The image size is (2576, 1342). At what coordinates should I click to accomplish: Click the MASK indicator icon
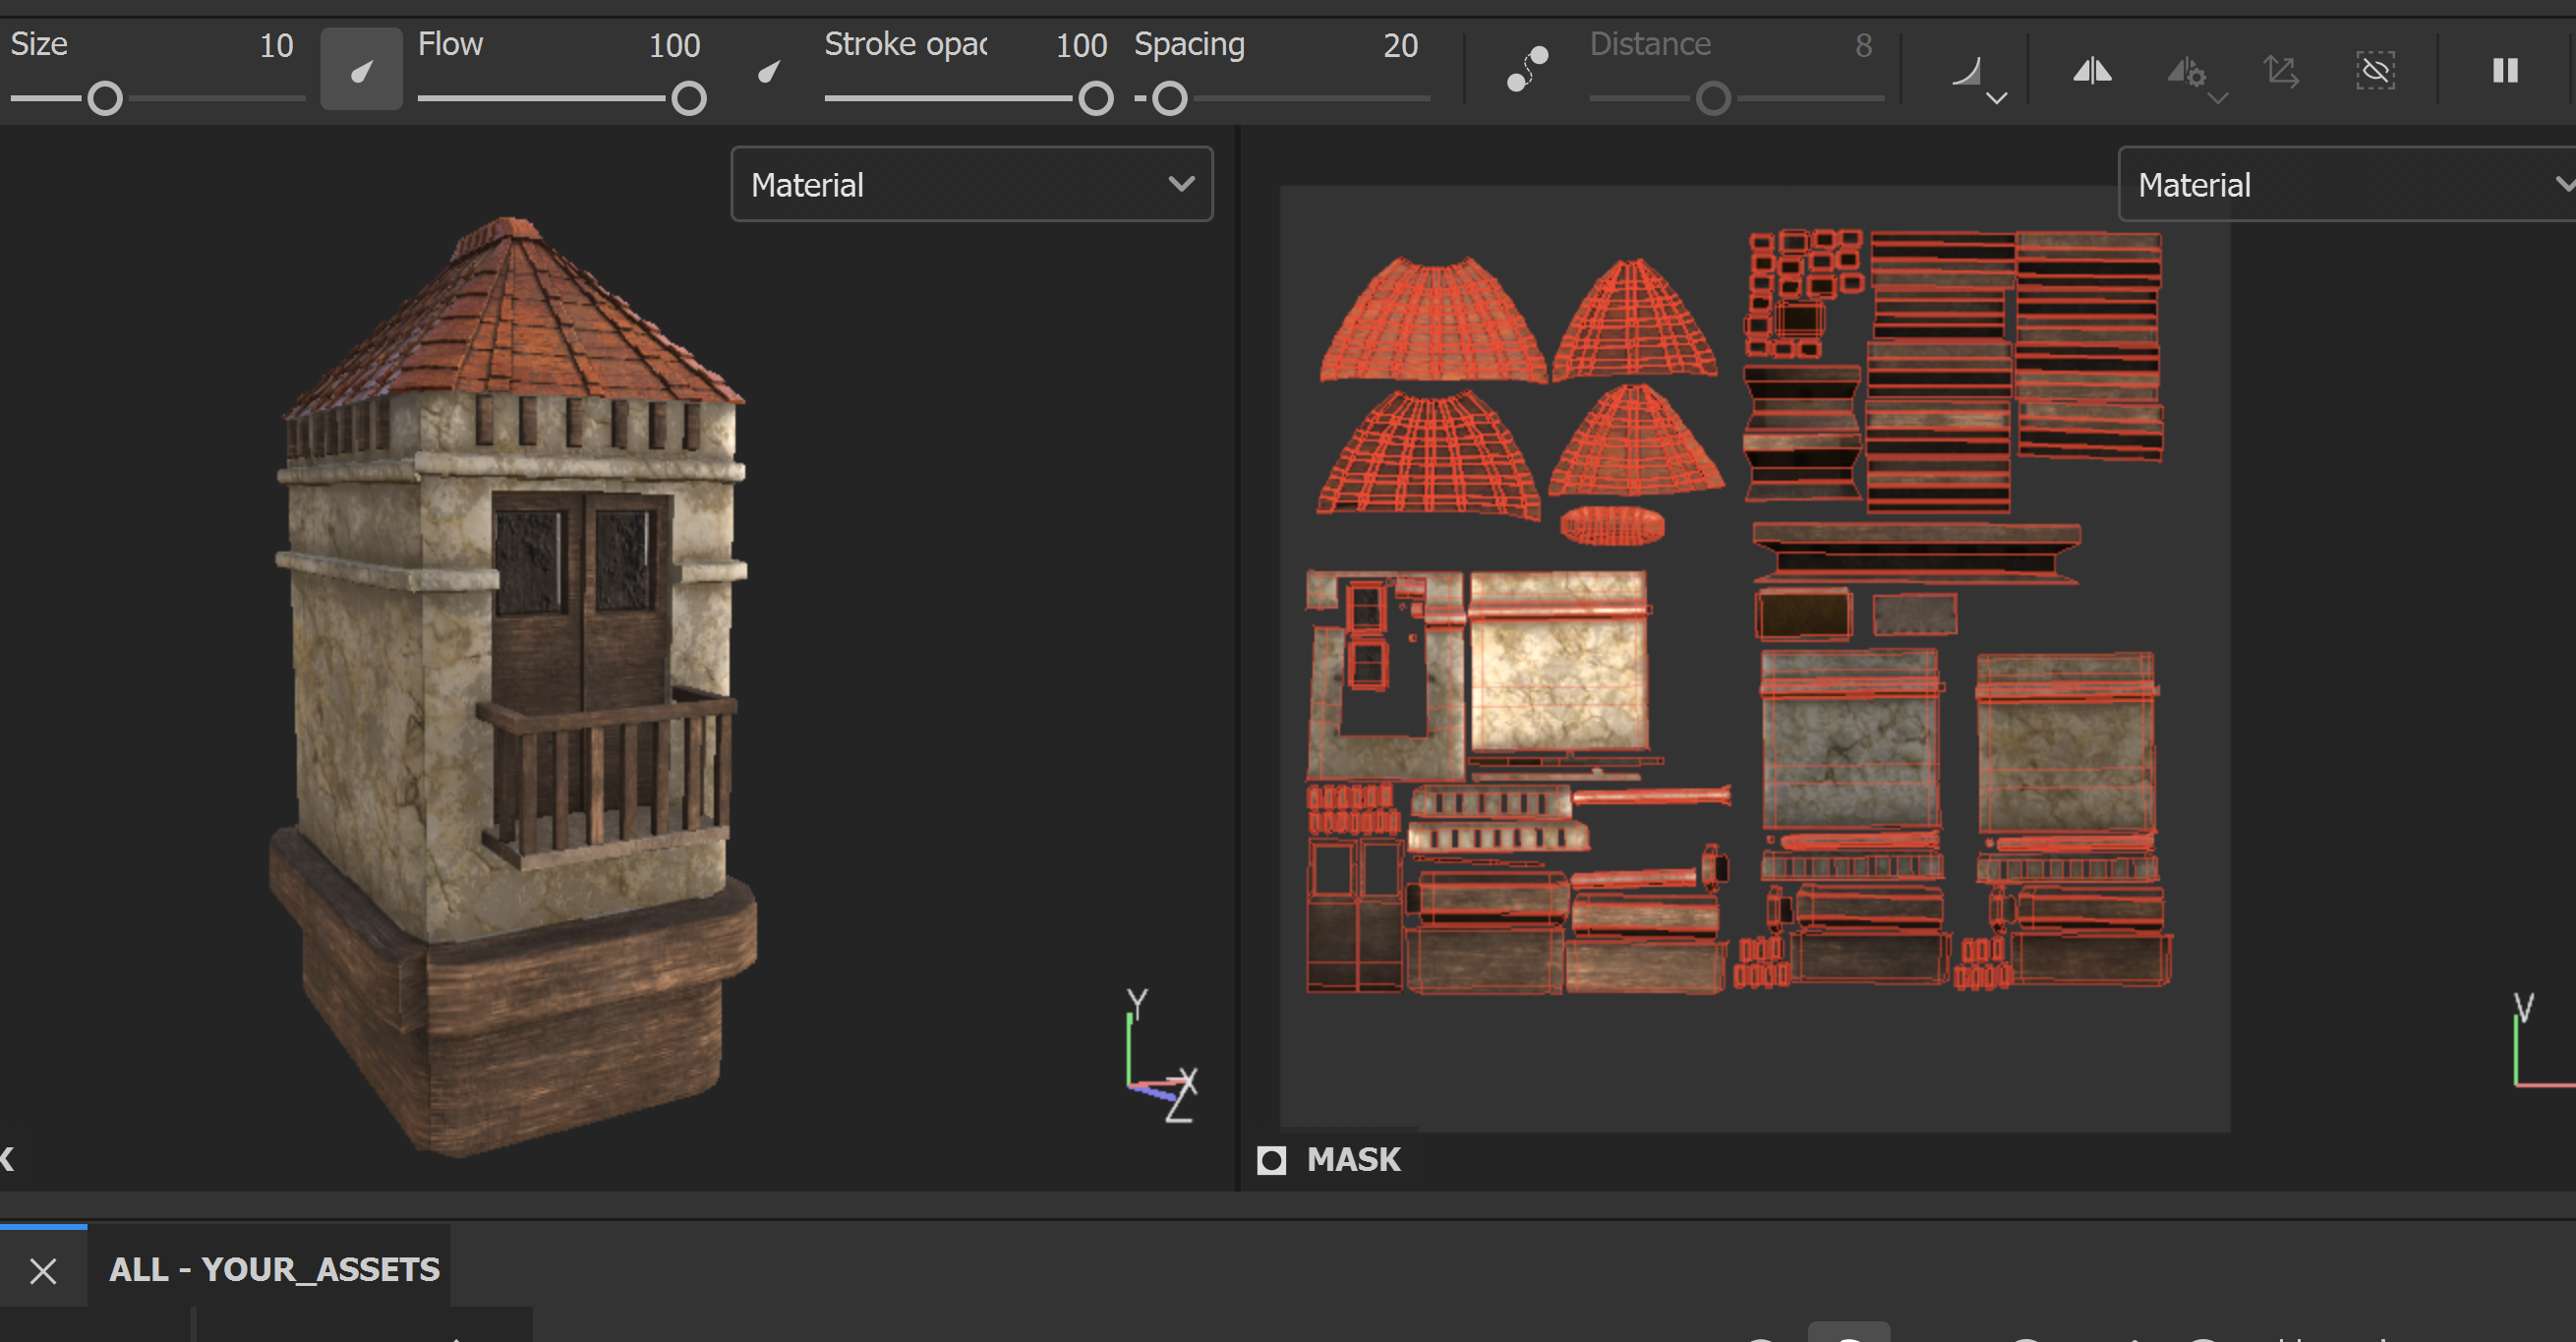[x=1271, y=1160]
